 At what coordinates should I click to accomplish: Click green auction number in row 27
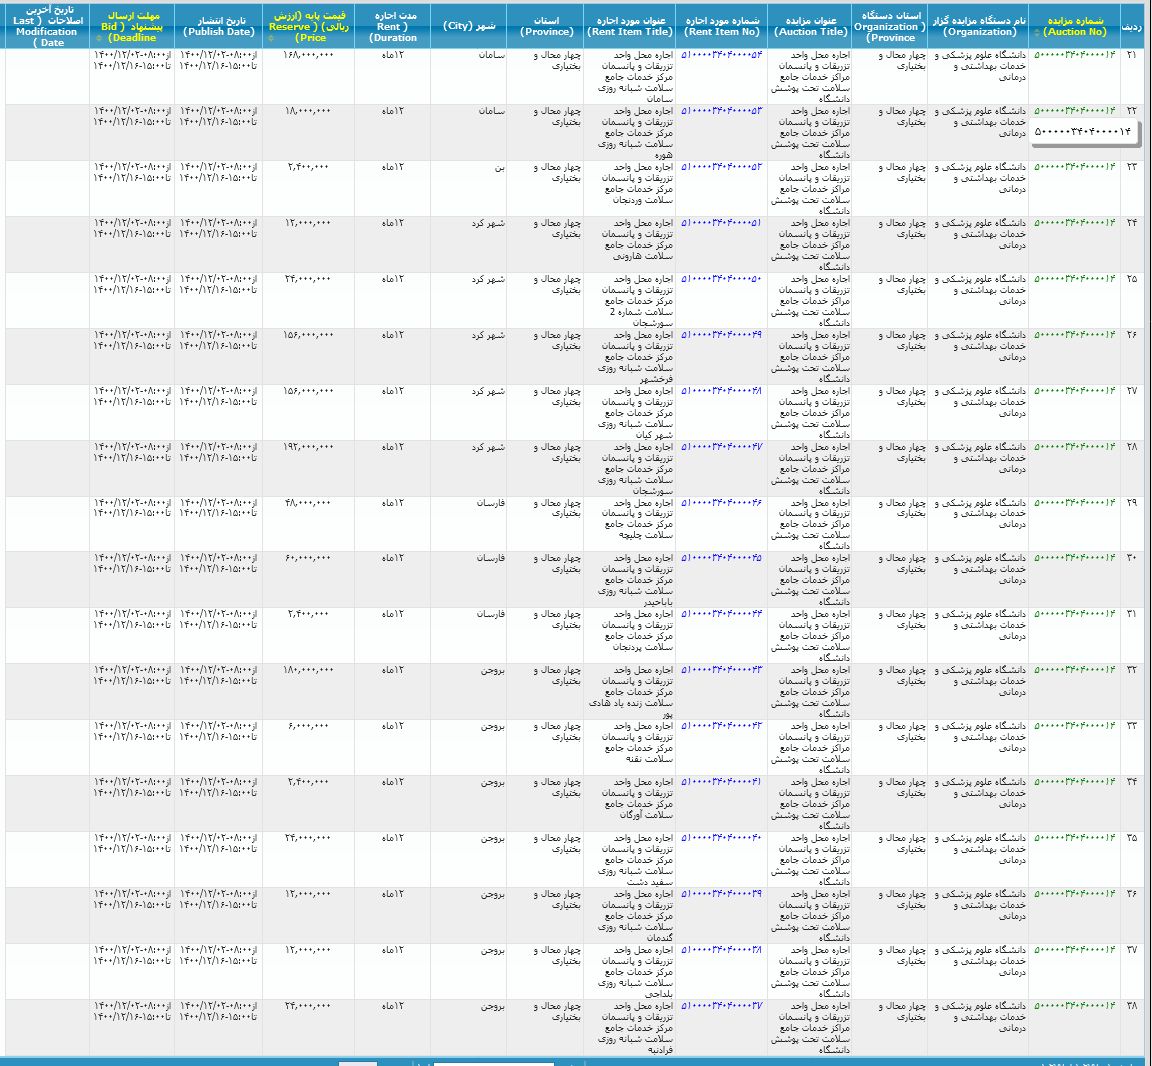(1074, 391)
